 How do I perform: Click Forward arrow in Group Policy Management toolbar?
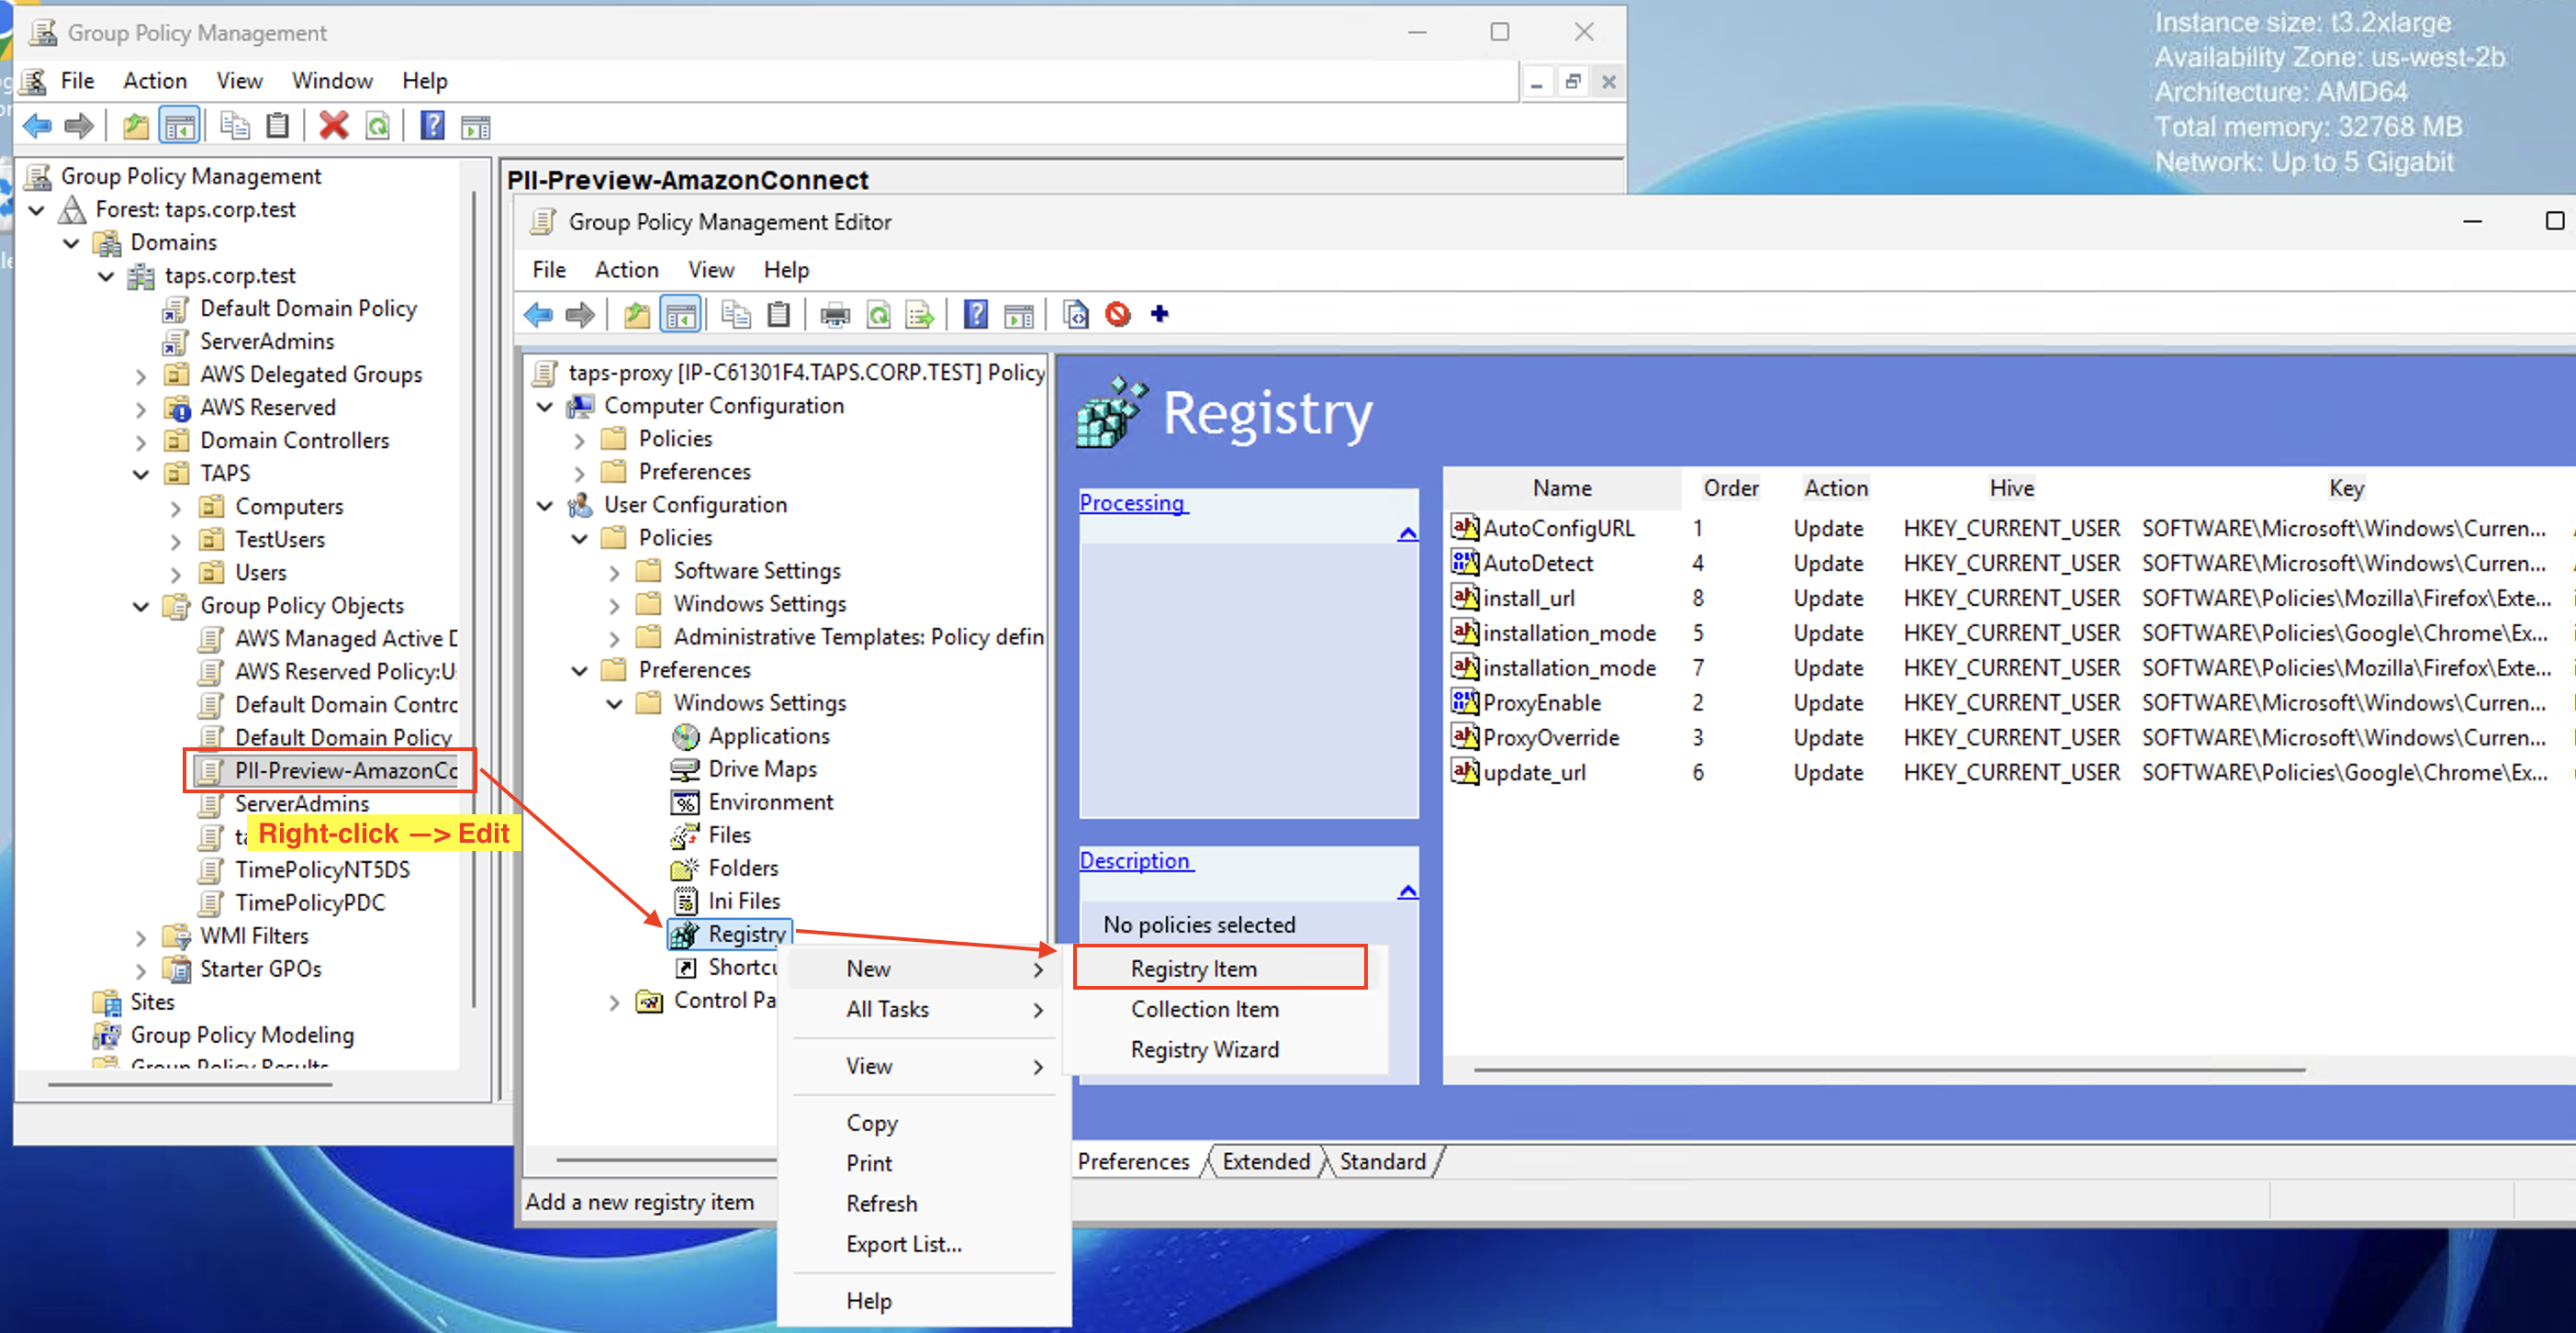pos(78,126)
